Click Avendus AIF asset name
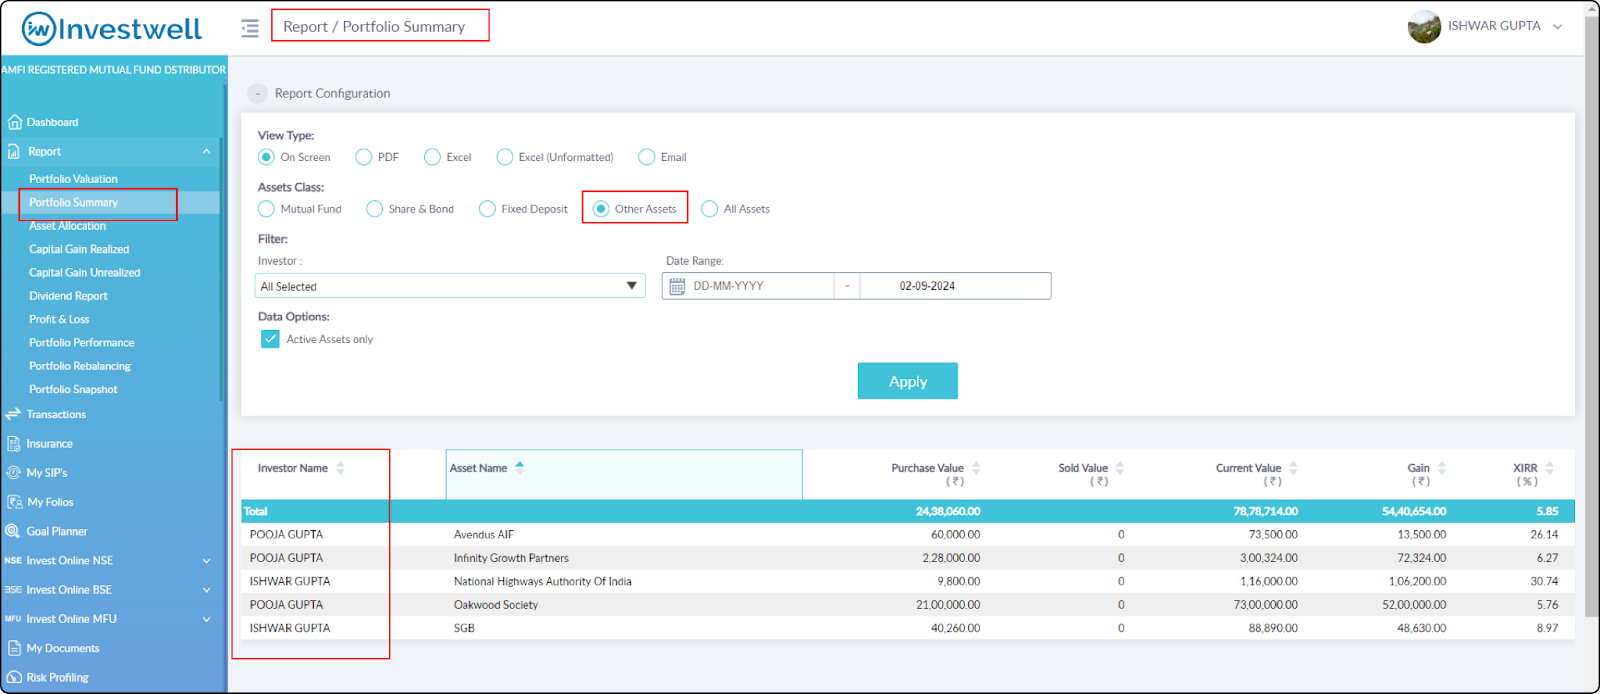The width and height of the screenshot is (1600, 694). [484, 535]
